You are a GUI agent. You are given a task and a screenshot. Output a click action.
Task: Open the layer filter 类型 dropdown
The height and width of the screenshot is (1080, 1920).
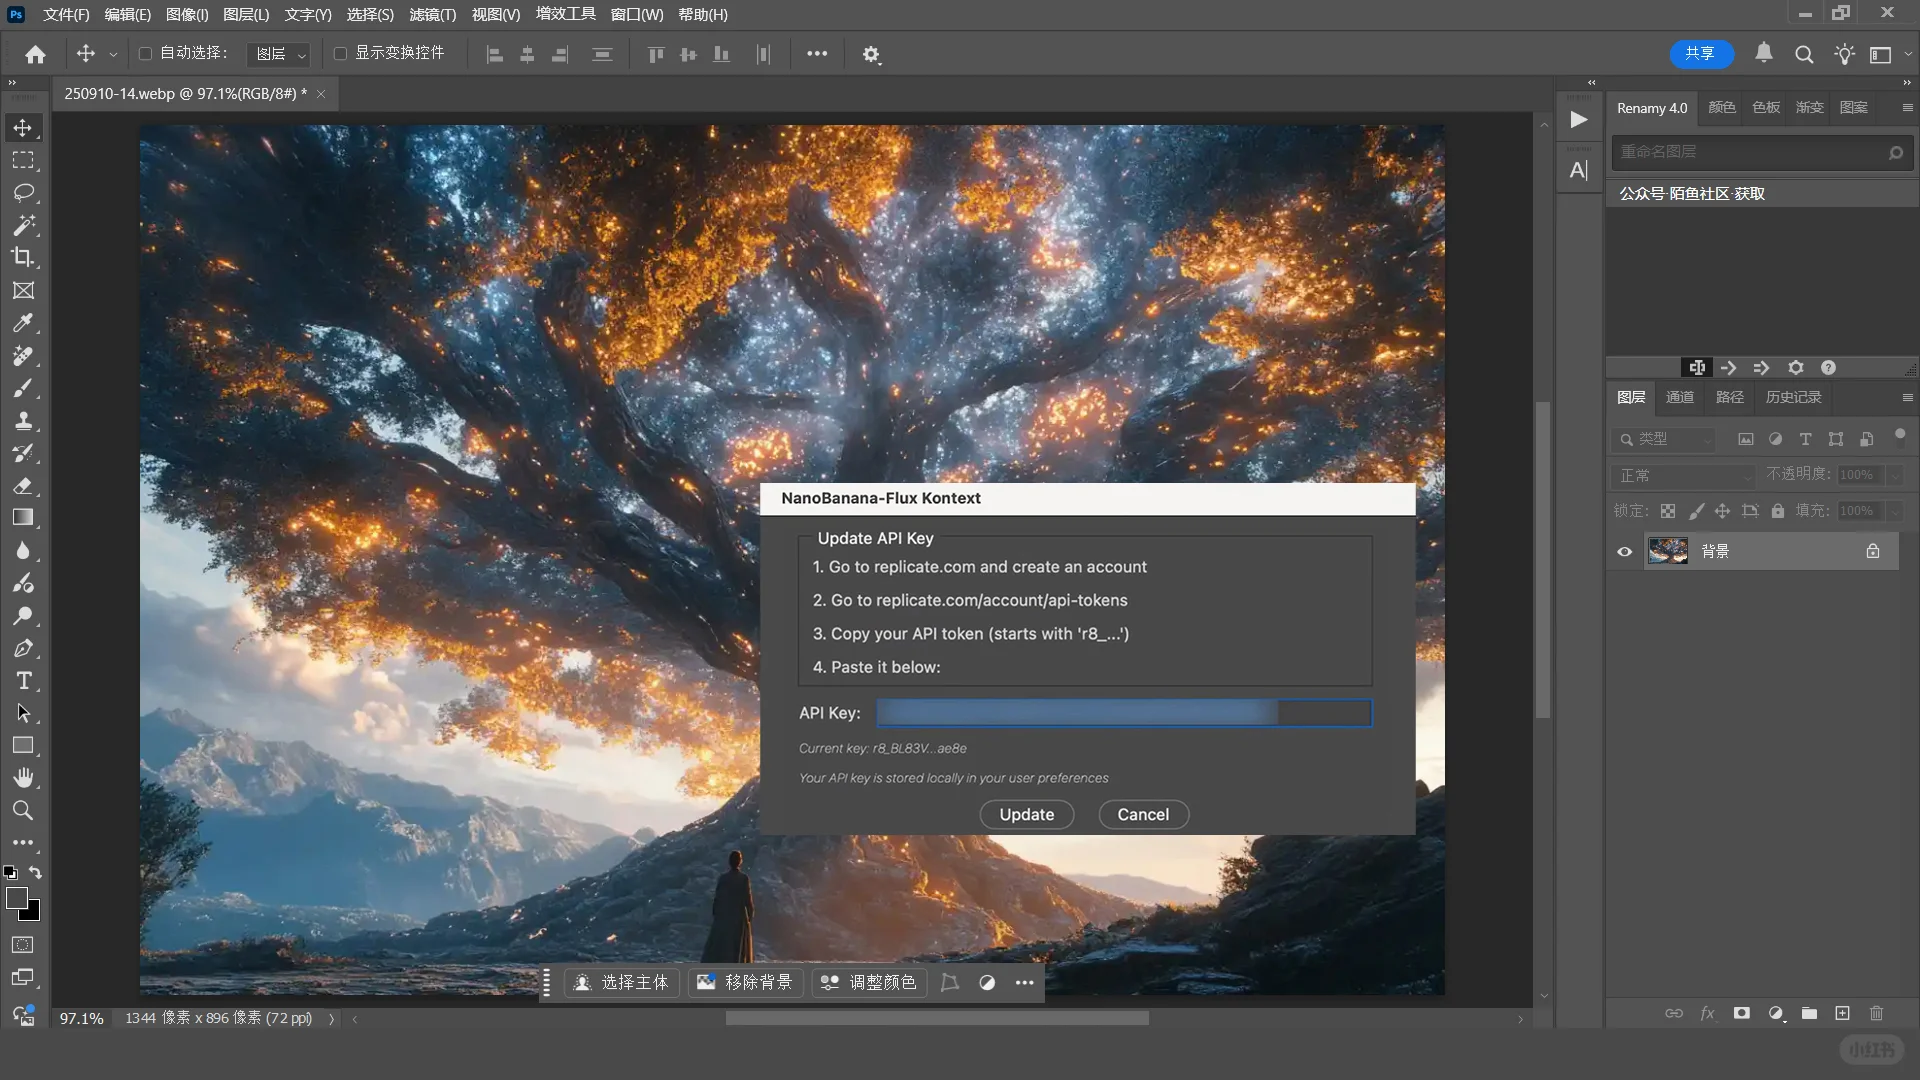1665,439
